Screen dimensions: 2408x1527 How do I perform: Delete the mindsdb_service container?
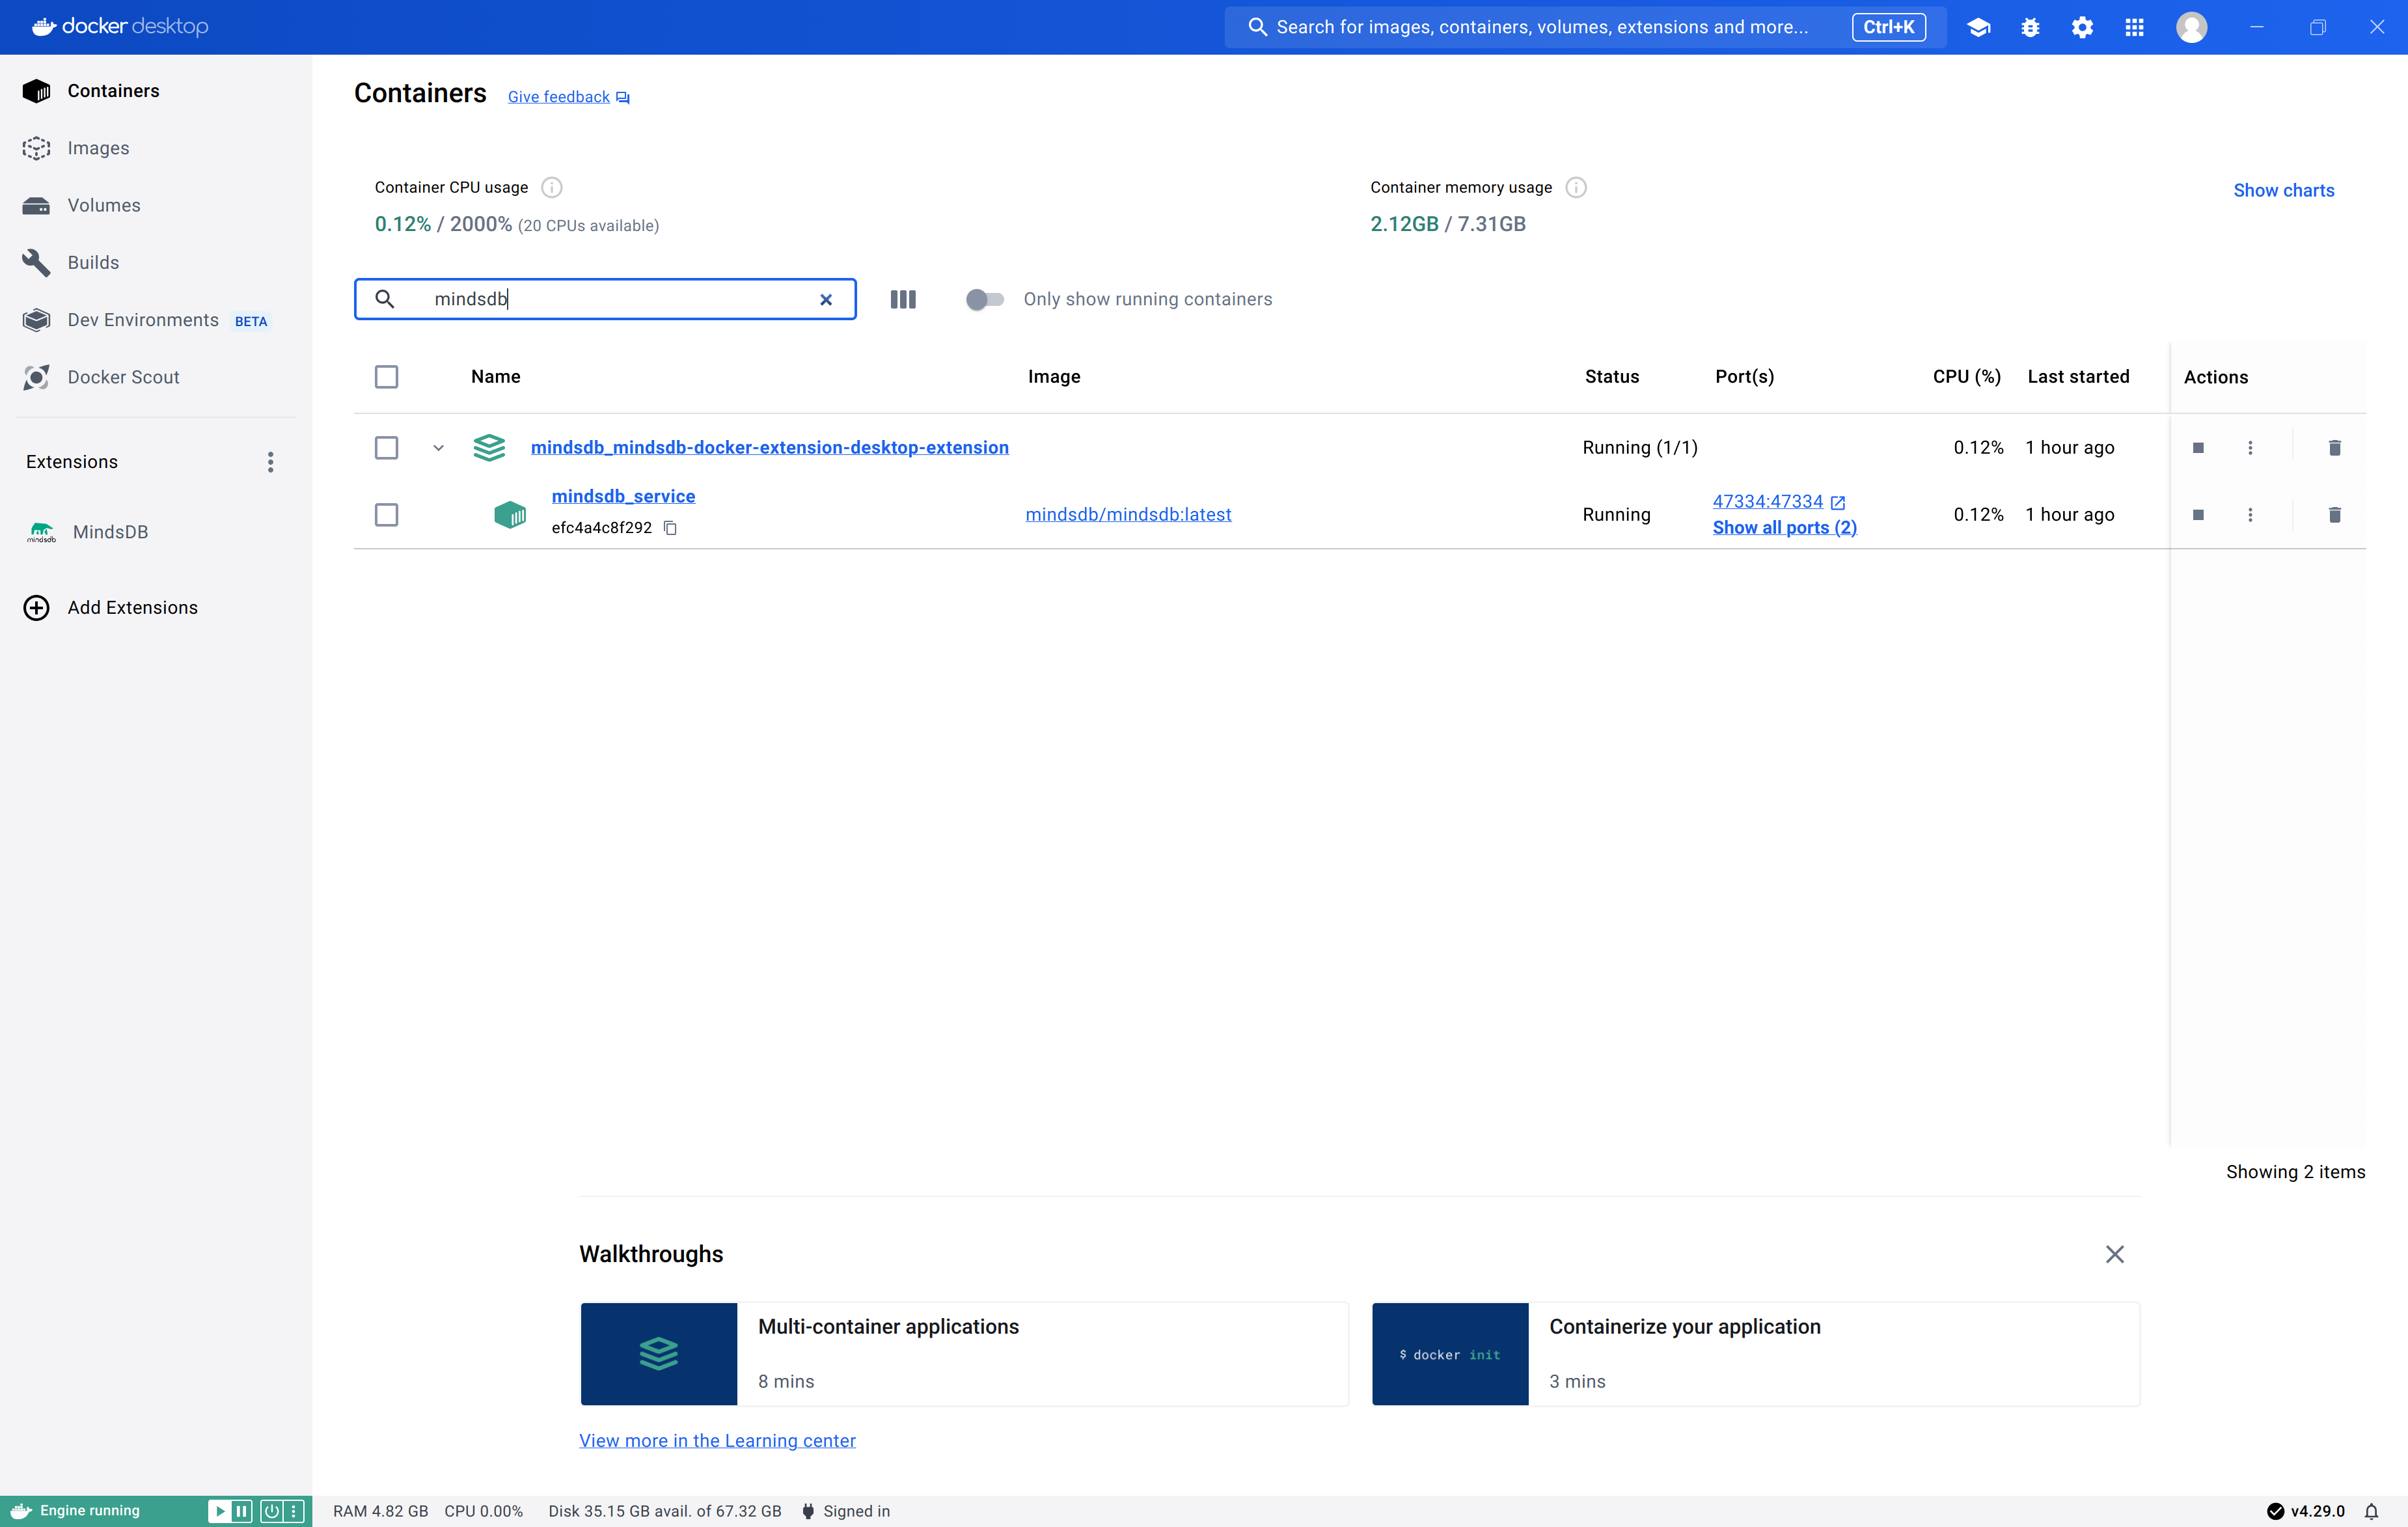pyautogui.click(x=2334, y=515)
